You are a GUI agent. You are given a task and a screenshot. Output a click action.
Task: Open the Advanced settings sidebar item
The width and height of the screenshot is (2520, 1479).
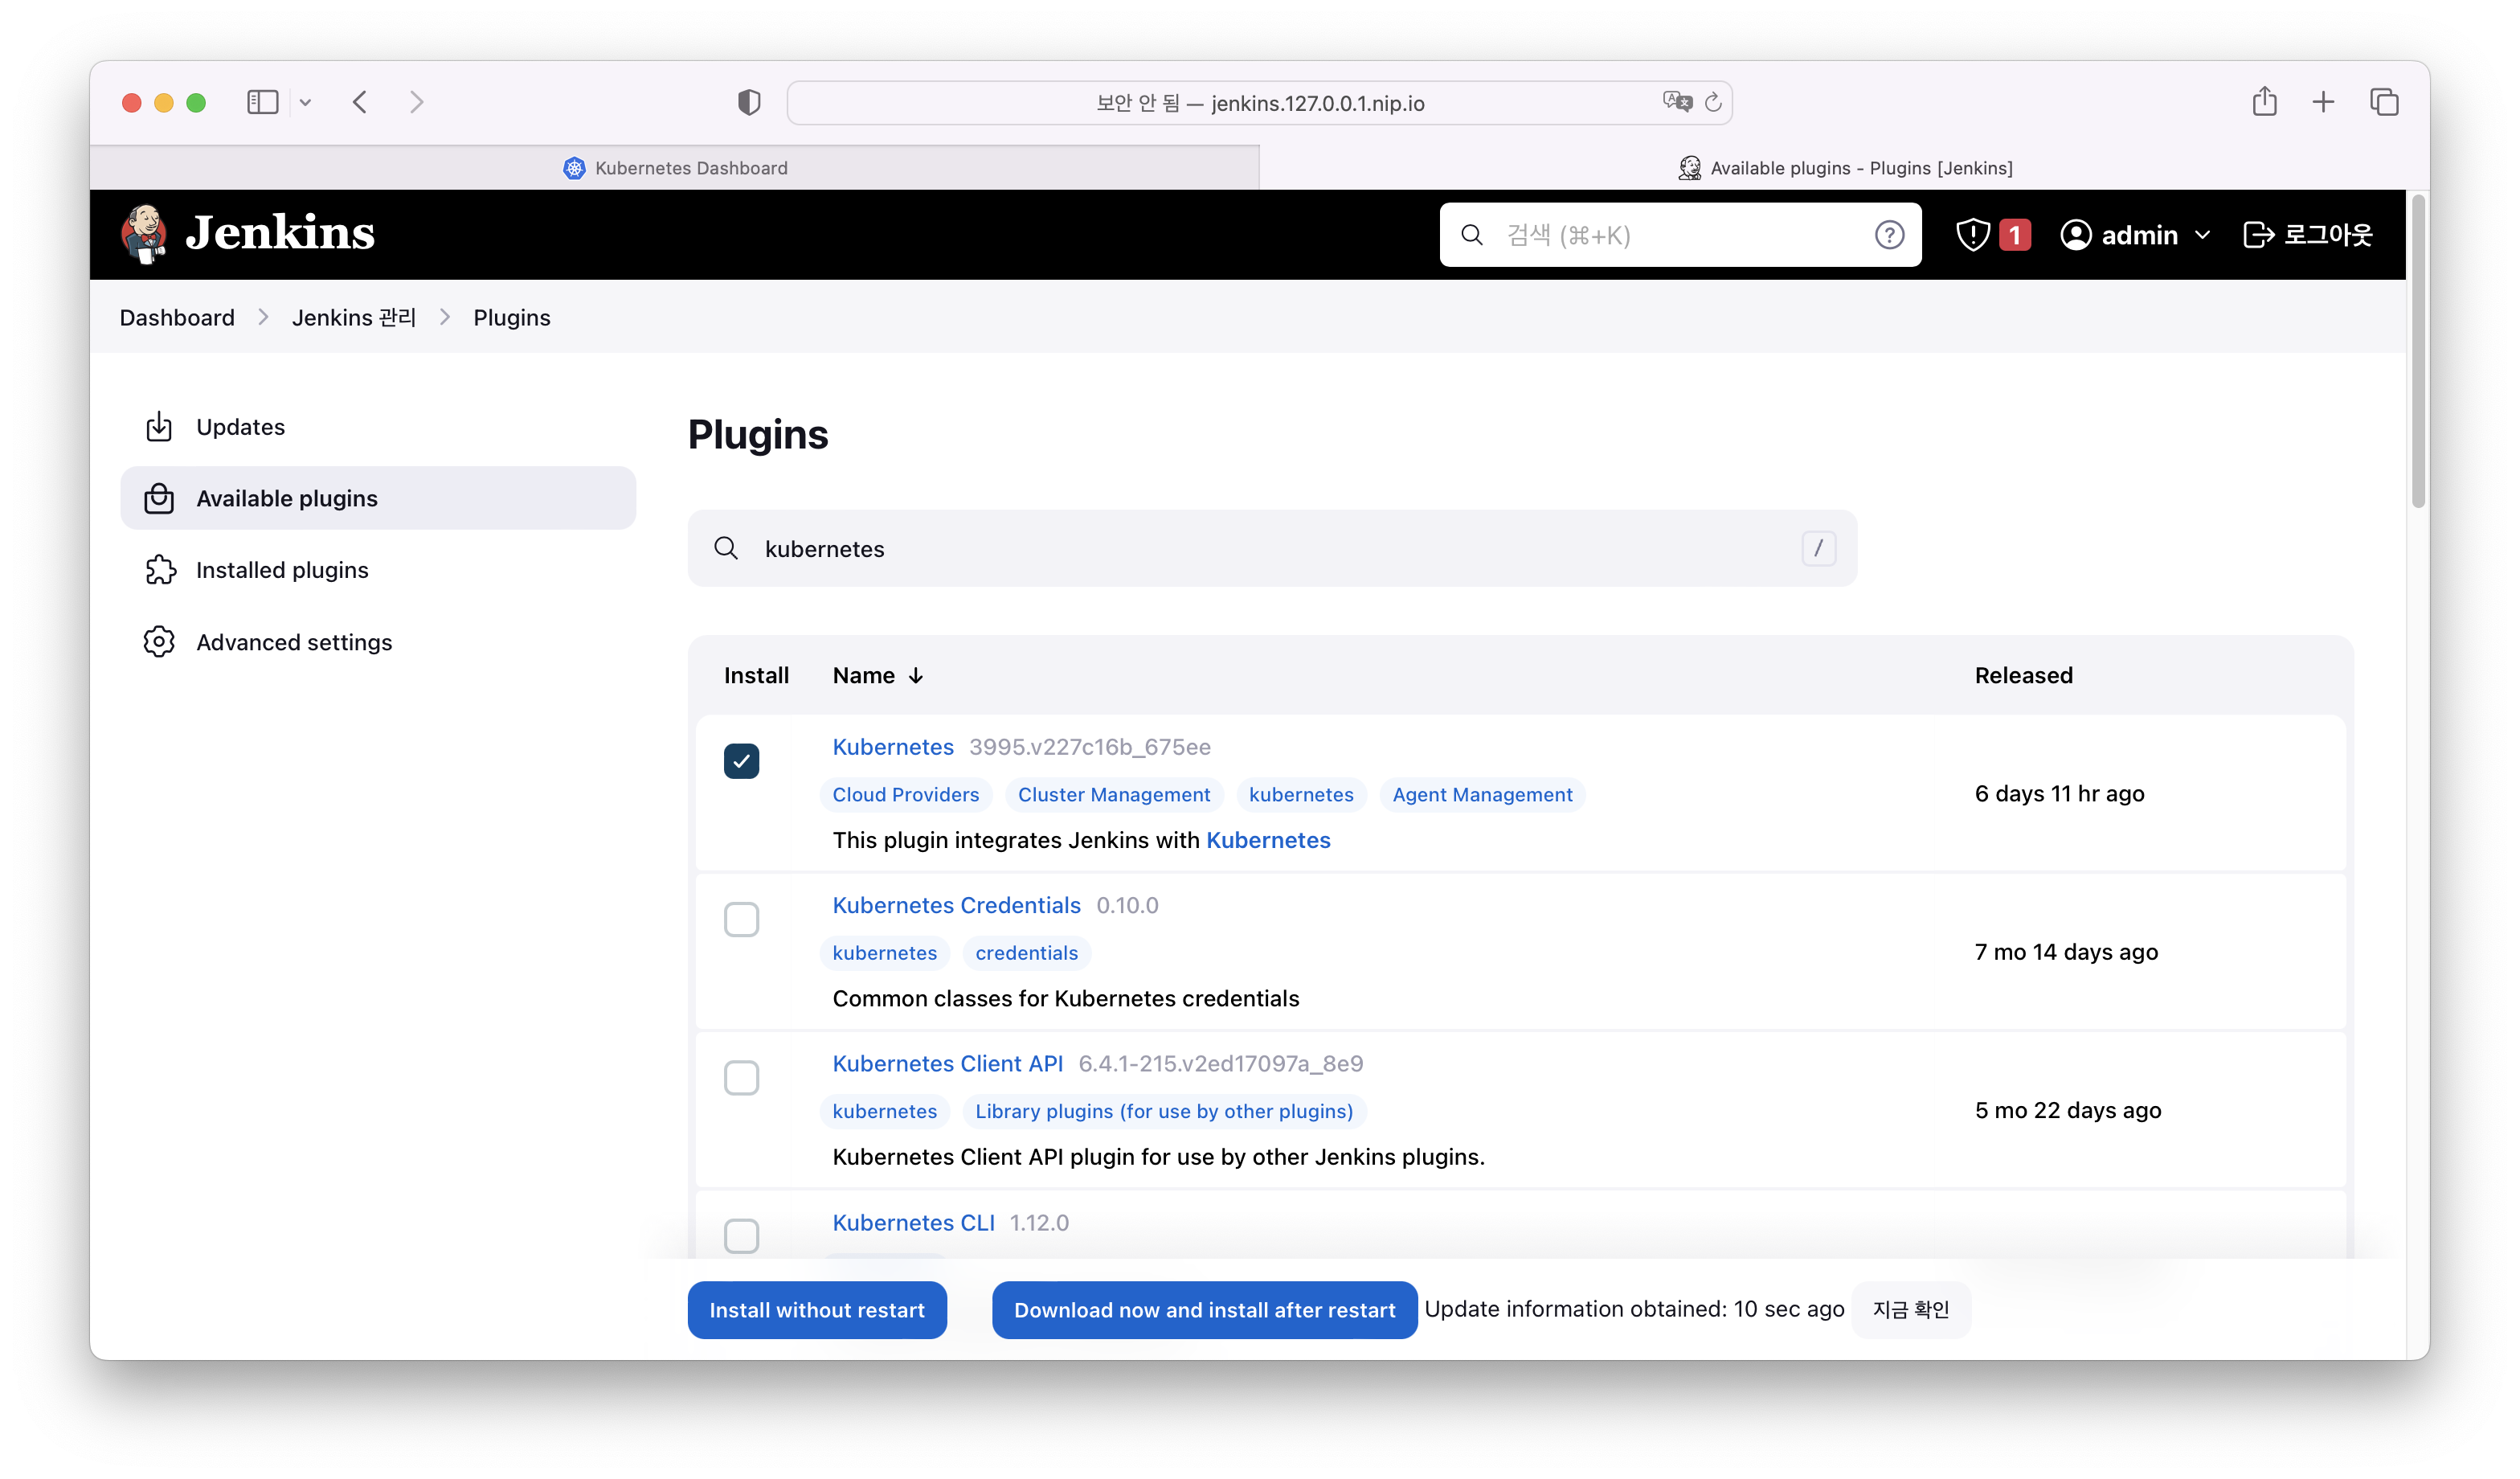[378, 642]
